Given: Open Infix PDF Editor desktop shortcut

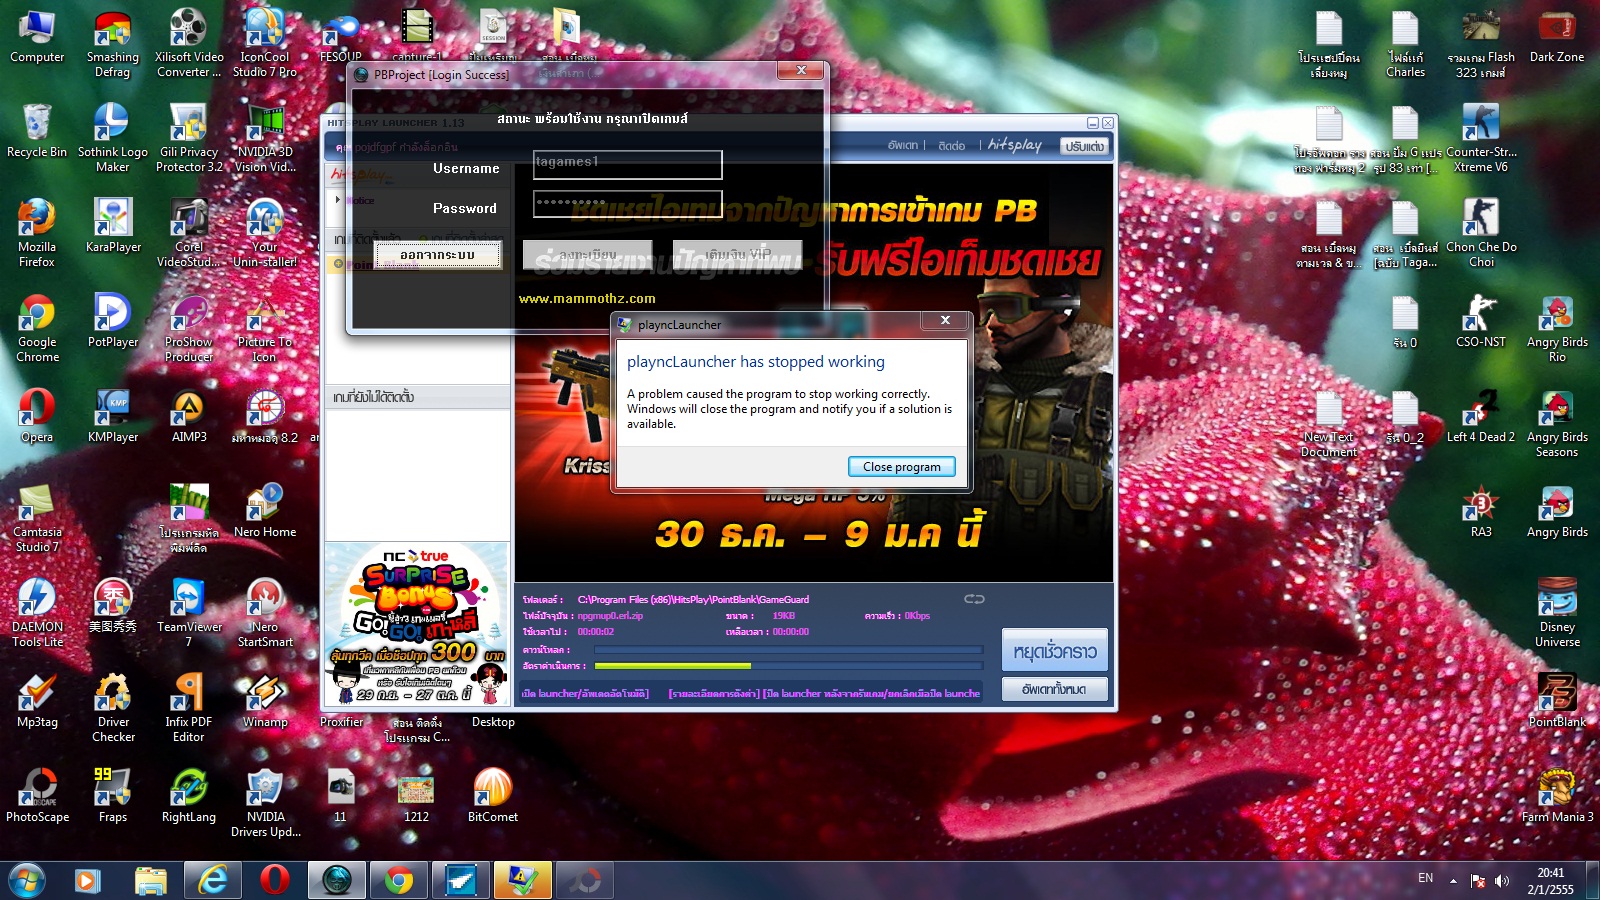Looking at the screenshot, I should click(189, 708).
